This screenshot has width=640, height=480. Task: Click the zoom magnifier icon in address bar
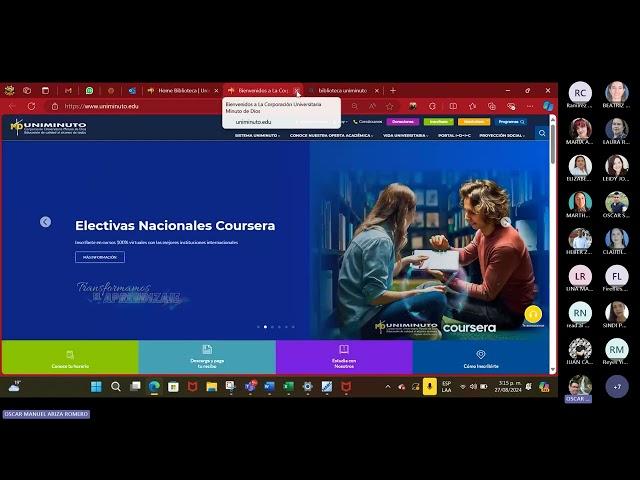(354, 107)
